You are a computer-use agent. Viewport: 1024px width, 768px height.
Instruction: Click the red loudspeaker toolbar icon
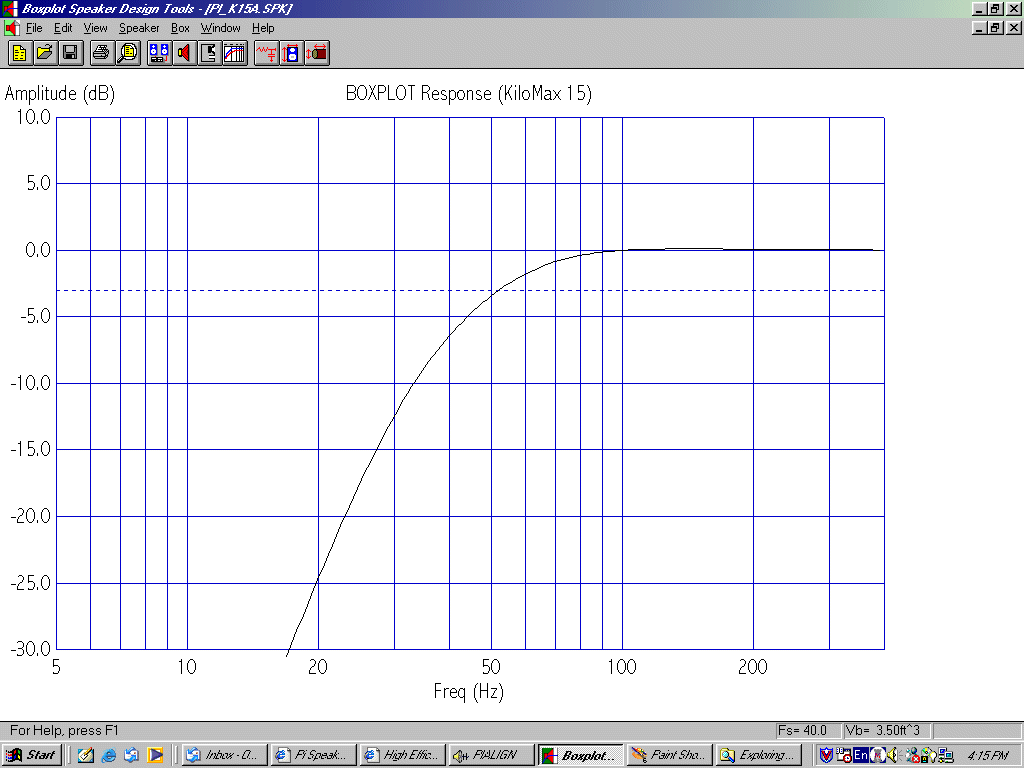(x=184, y=53)
